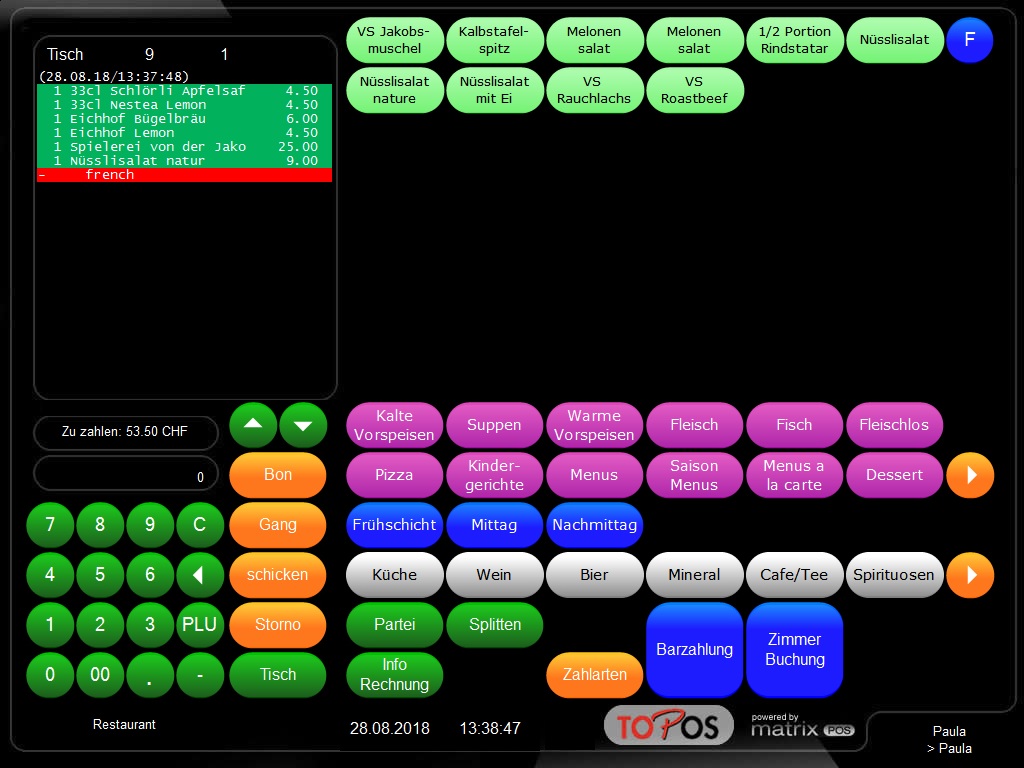This screenshot has height=768, width=1024.
Task: Pay with Barzahlung button
Action: 694,650
